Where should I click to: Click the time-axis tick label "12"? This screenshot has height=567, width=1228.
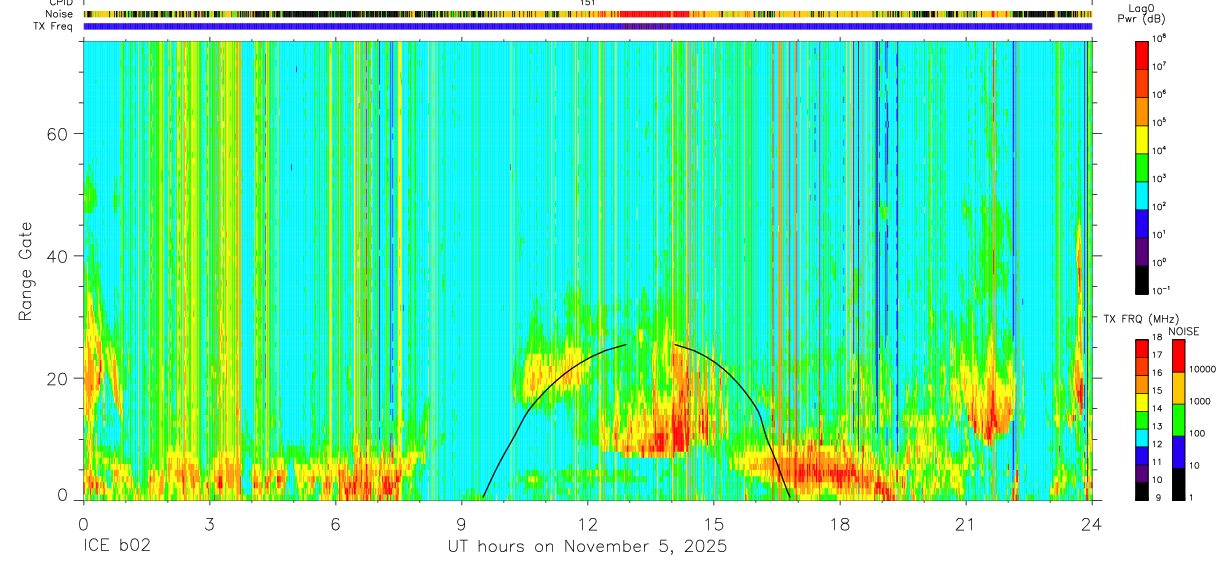point(588,525)
